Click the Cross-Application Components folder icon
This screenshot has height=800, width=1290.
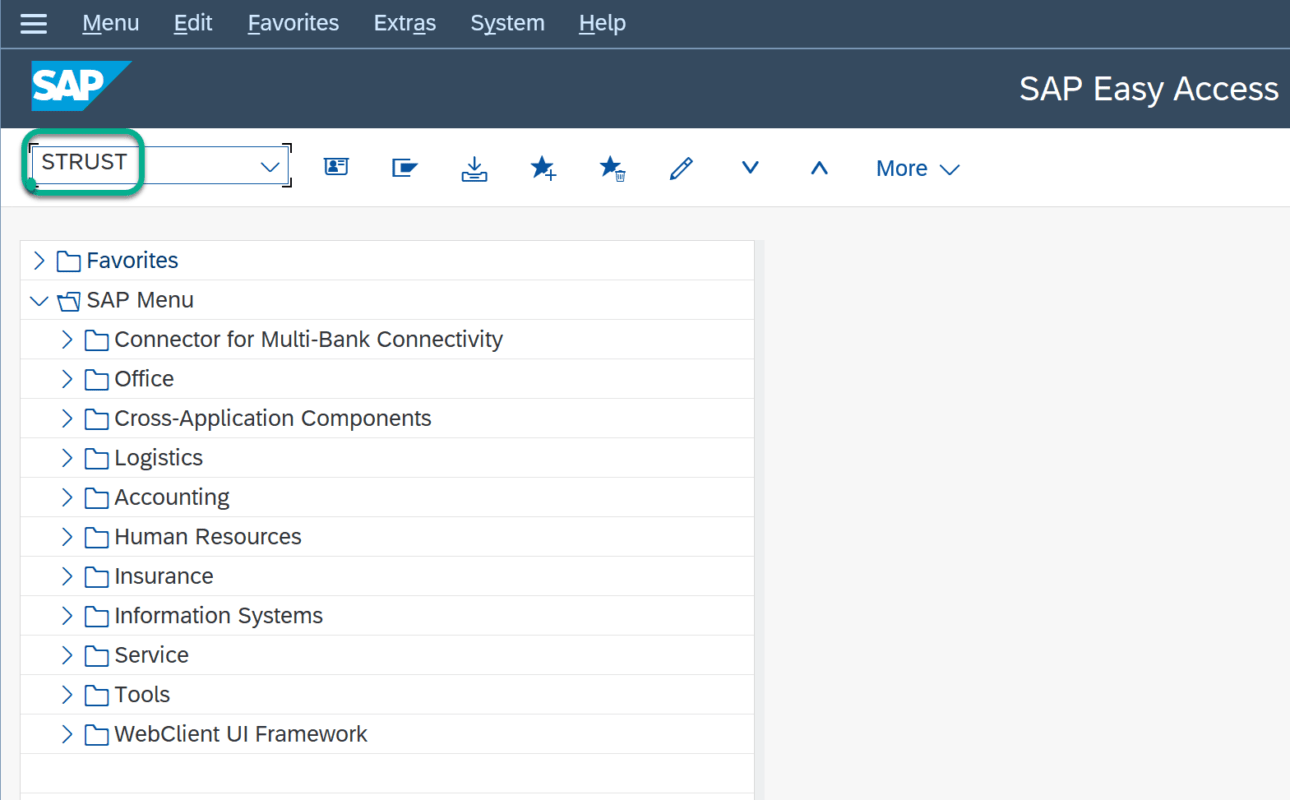click(96, 419)
